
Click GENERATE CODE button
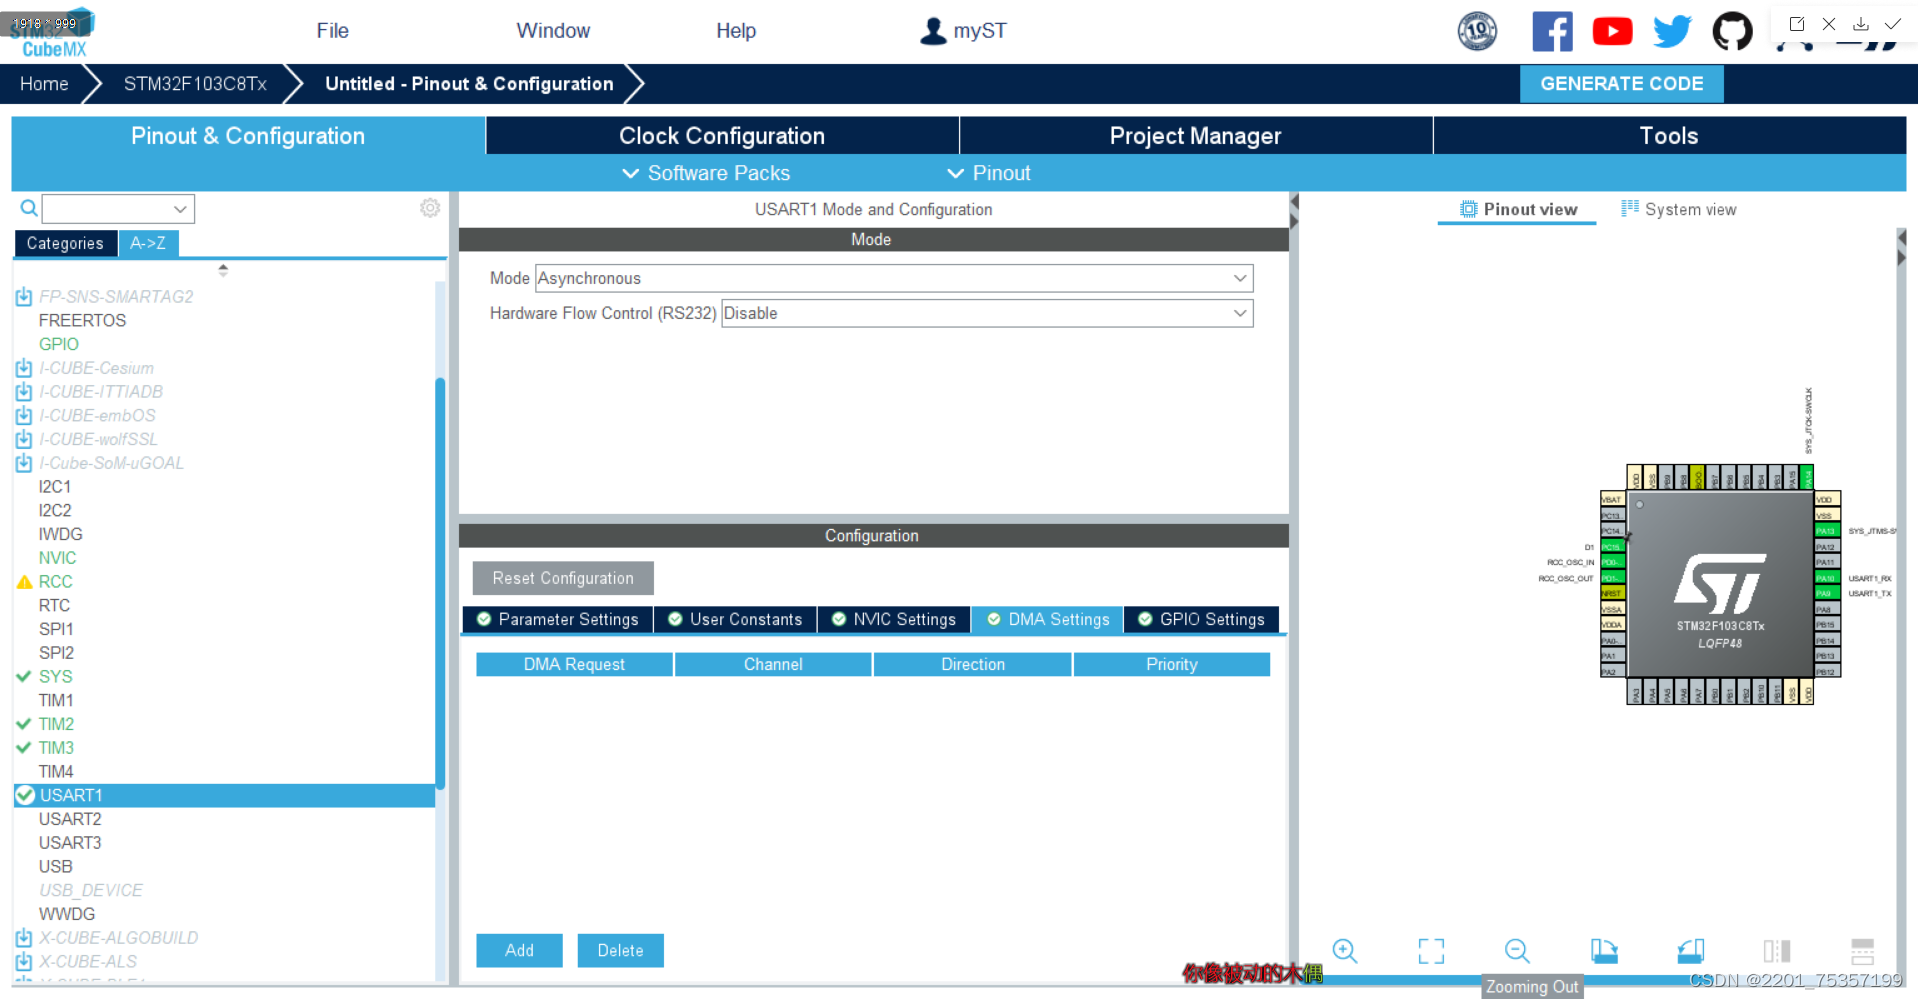pos(1621,84)
